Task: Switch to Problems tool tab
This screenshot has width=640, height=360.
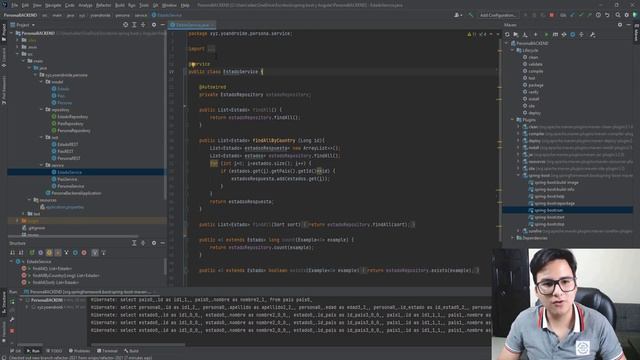Action: [x=79, y=351]
